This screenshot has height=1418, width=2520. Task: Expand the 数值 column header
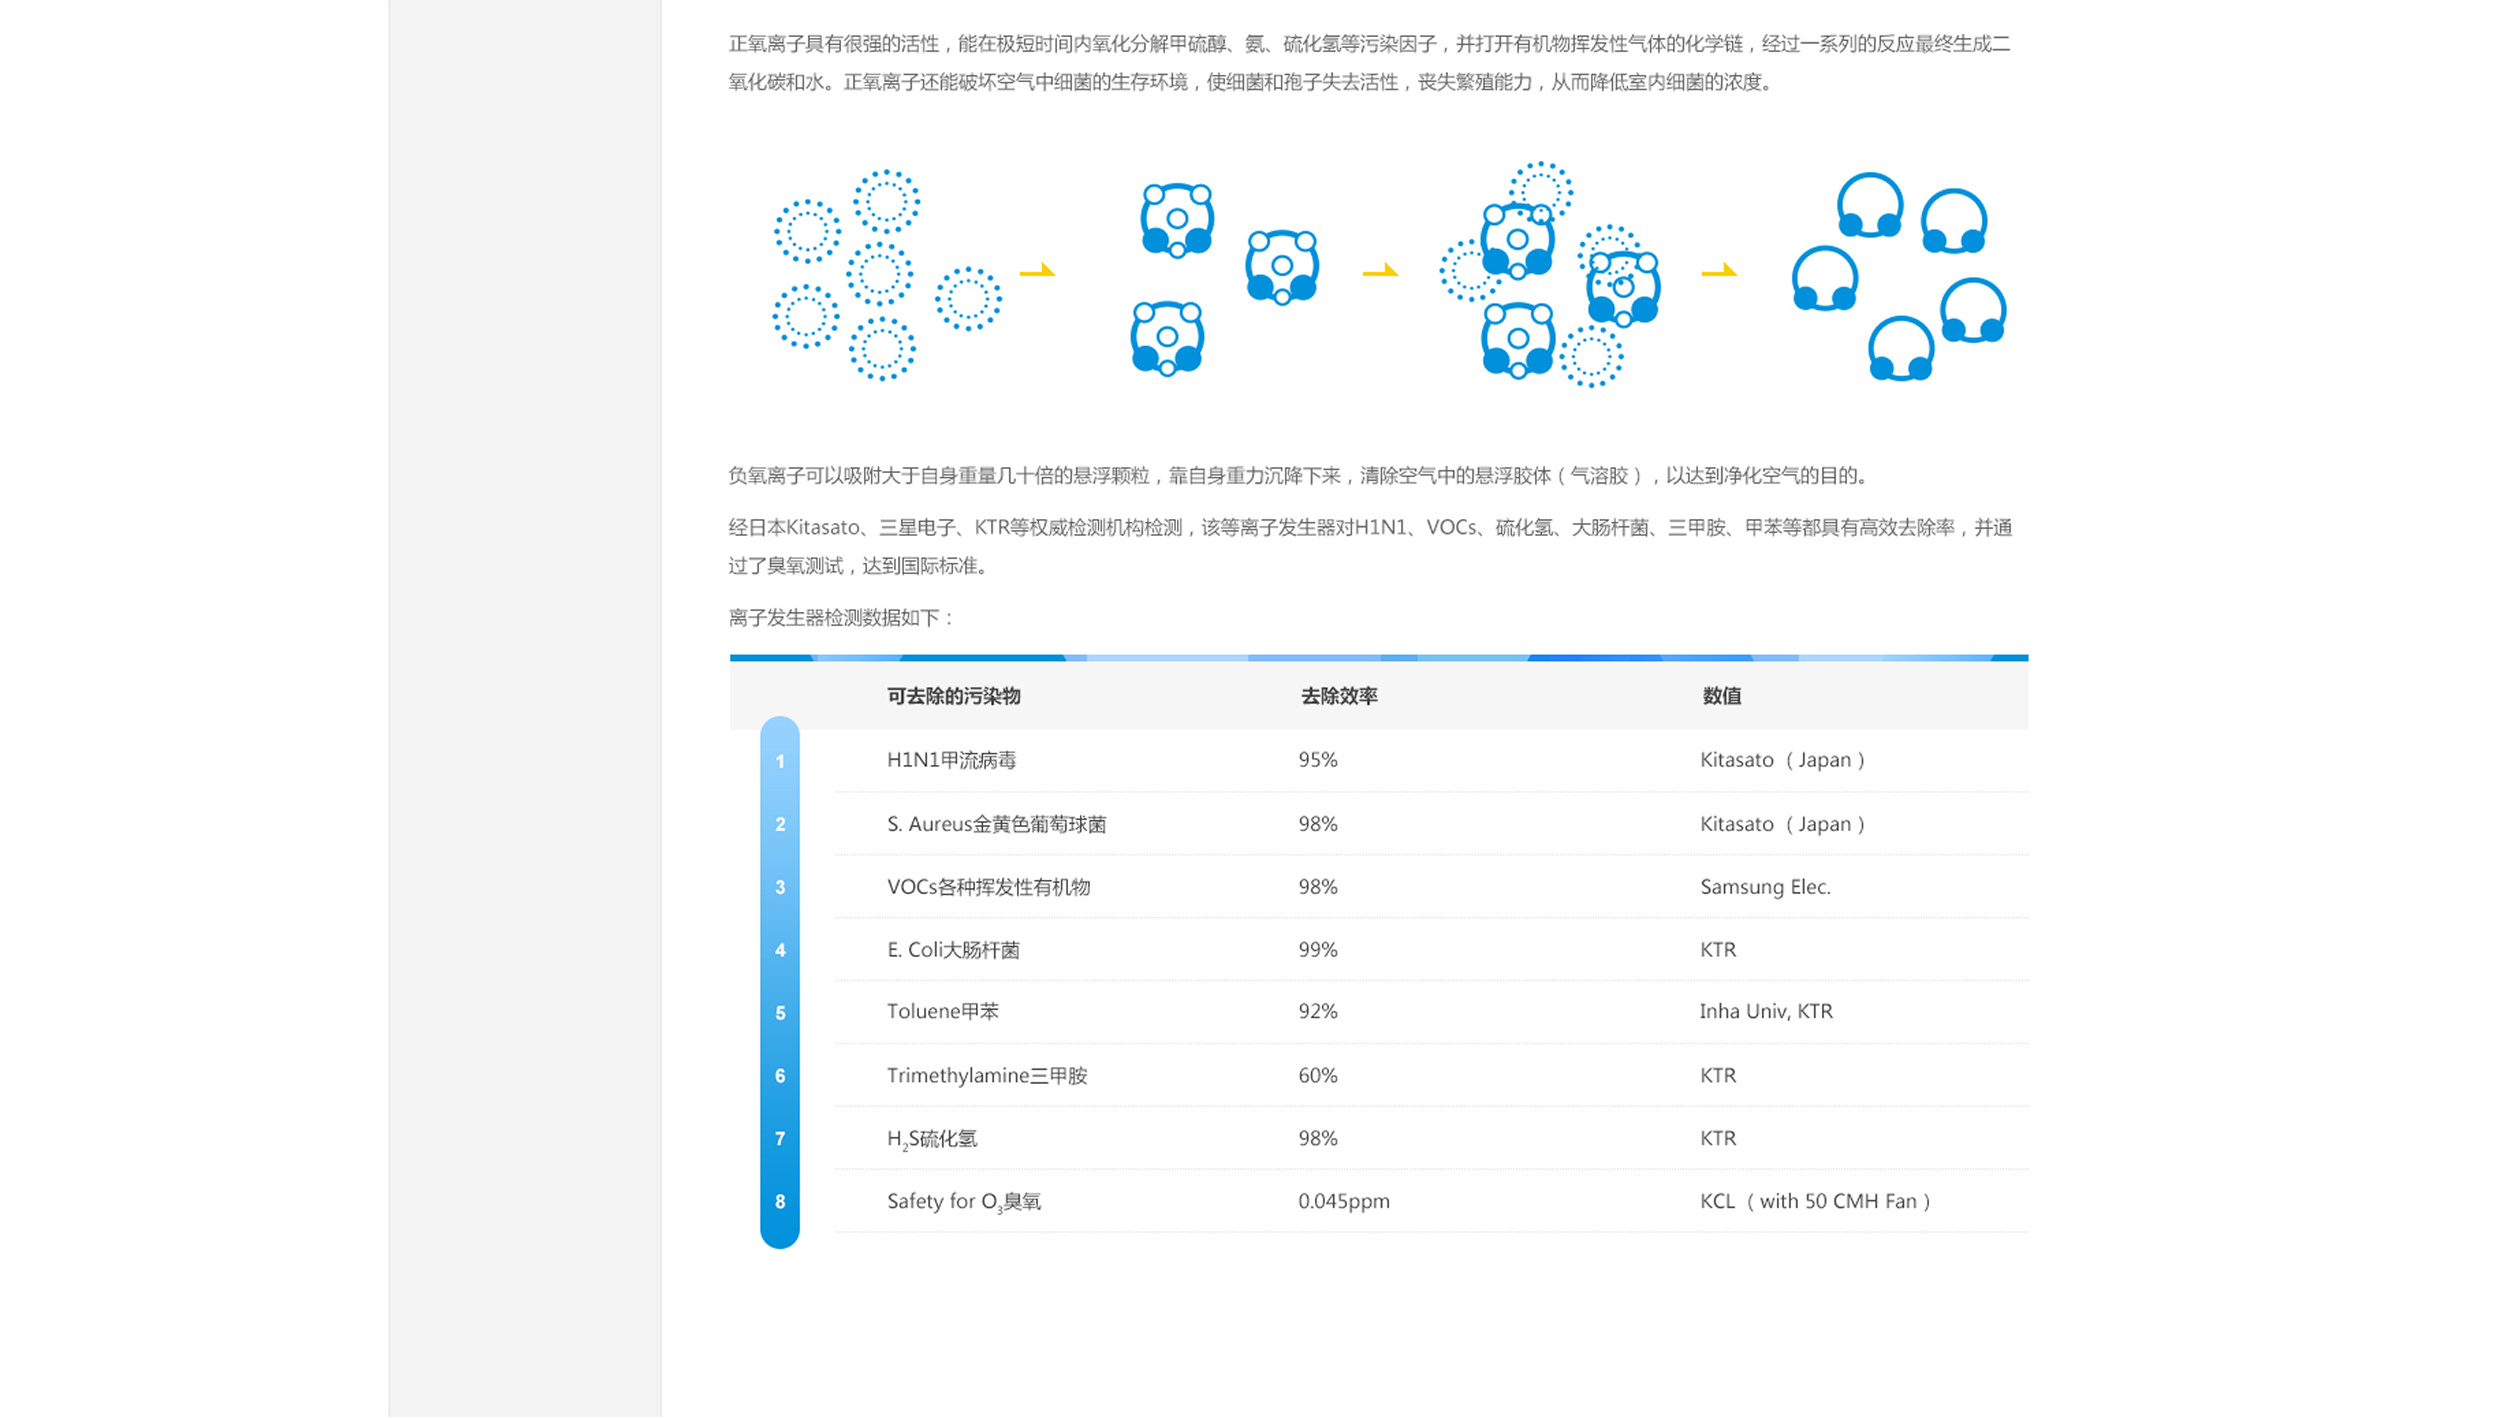(x=1720, y=697)
